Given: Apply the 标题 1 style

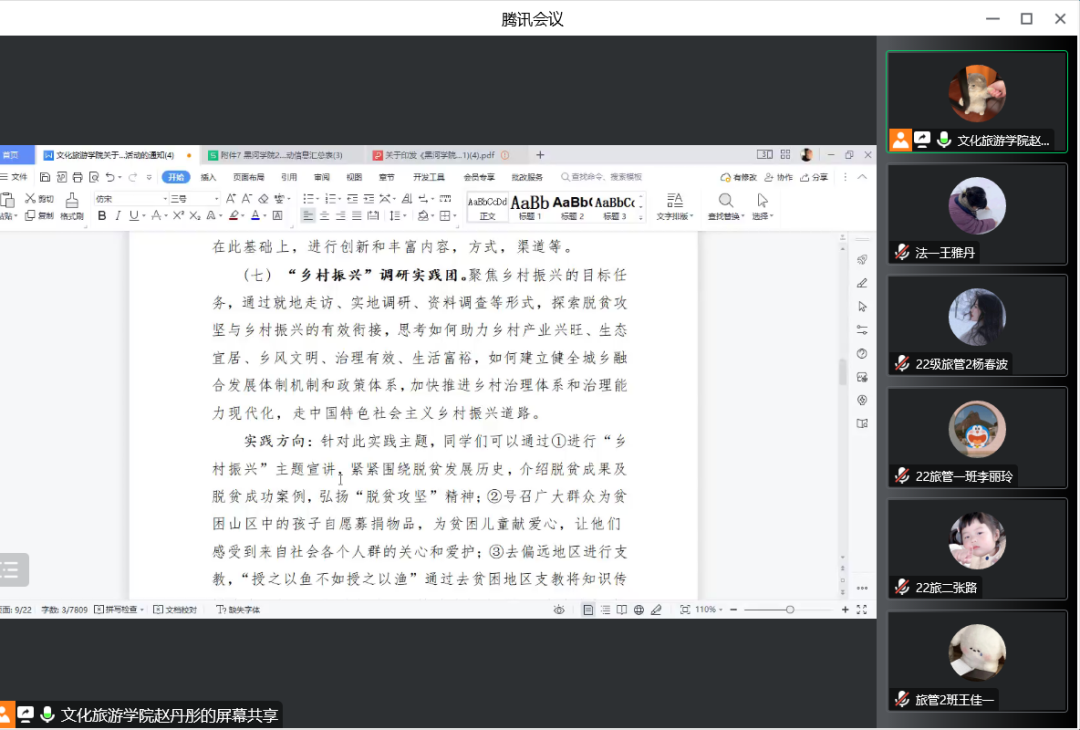Looking at the screenshot, I should 530,207.
